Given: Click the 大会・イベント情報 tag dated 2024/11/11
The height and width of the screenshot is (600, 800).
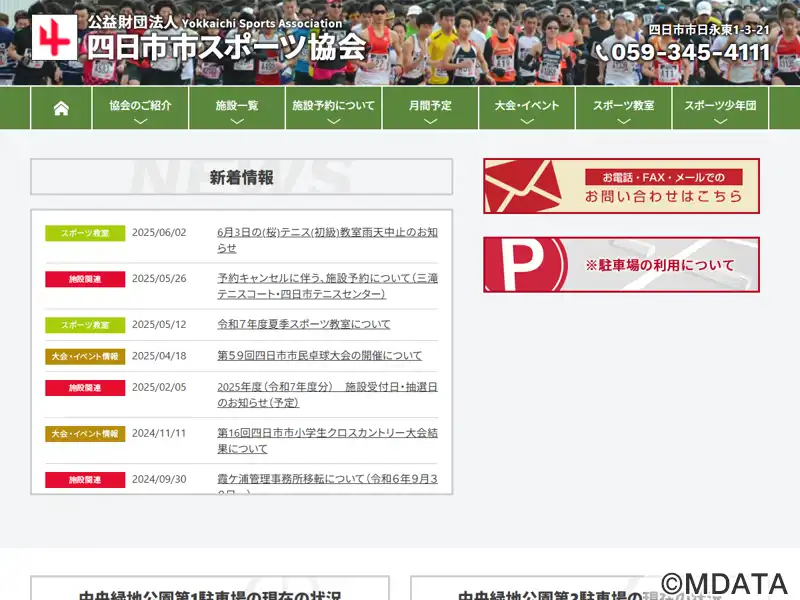Looking at the screenshot, I should pos(85,434).
